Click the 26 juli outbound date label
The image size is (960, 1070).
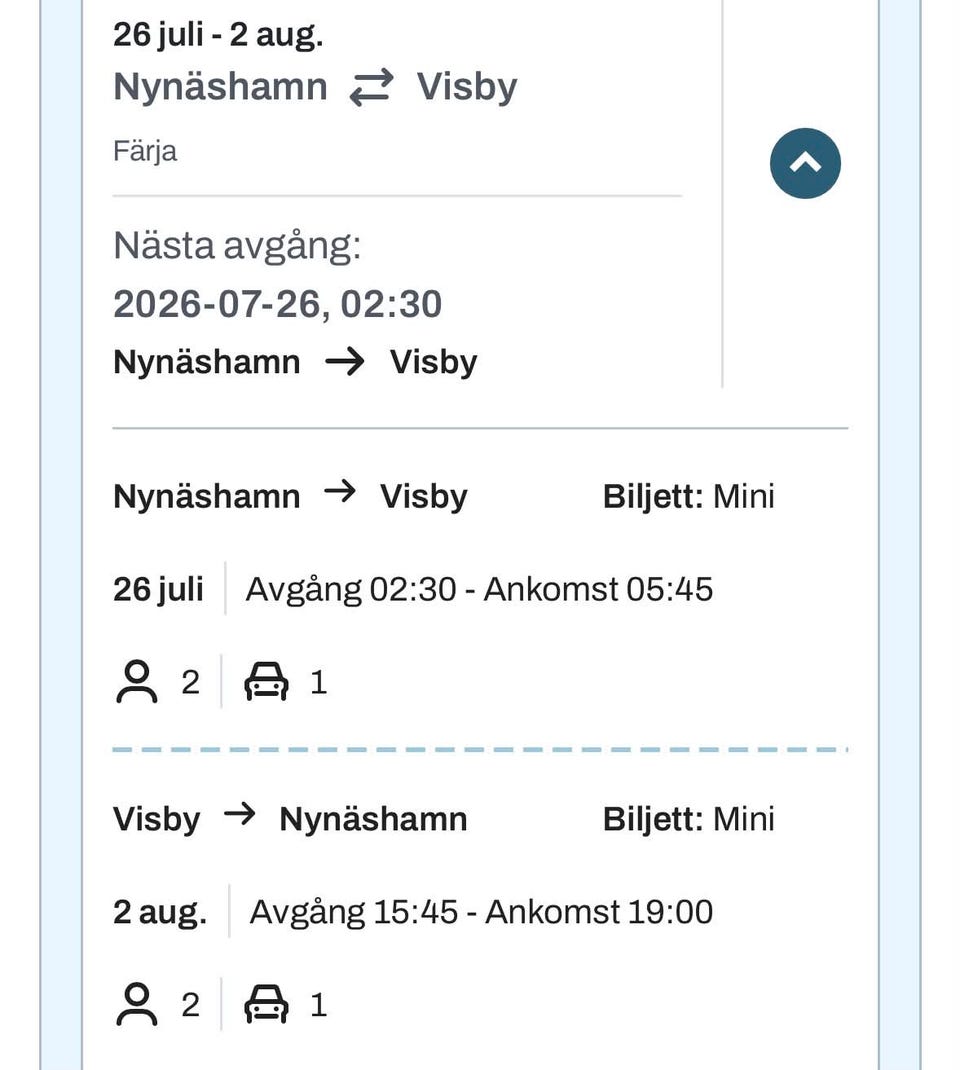[158, 590]
